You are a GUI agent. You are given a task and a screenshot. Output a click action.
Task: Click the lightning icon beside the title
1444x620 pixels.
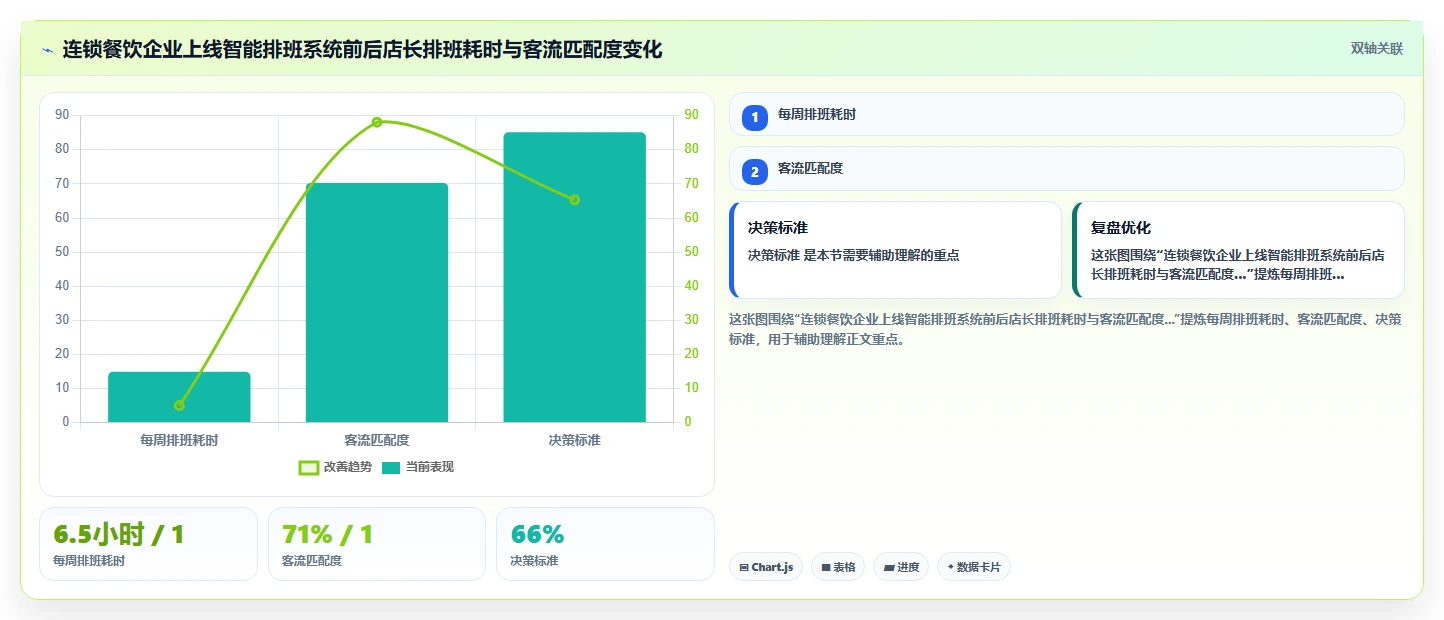point(47,50)
